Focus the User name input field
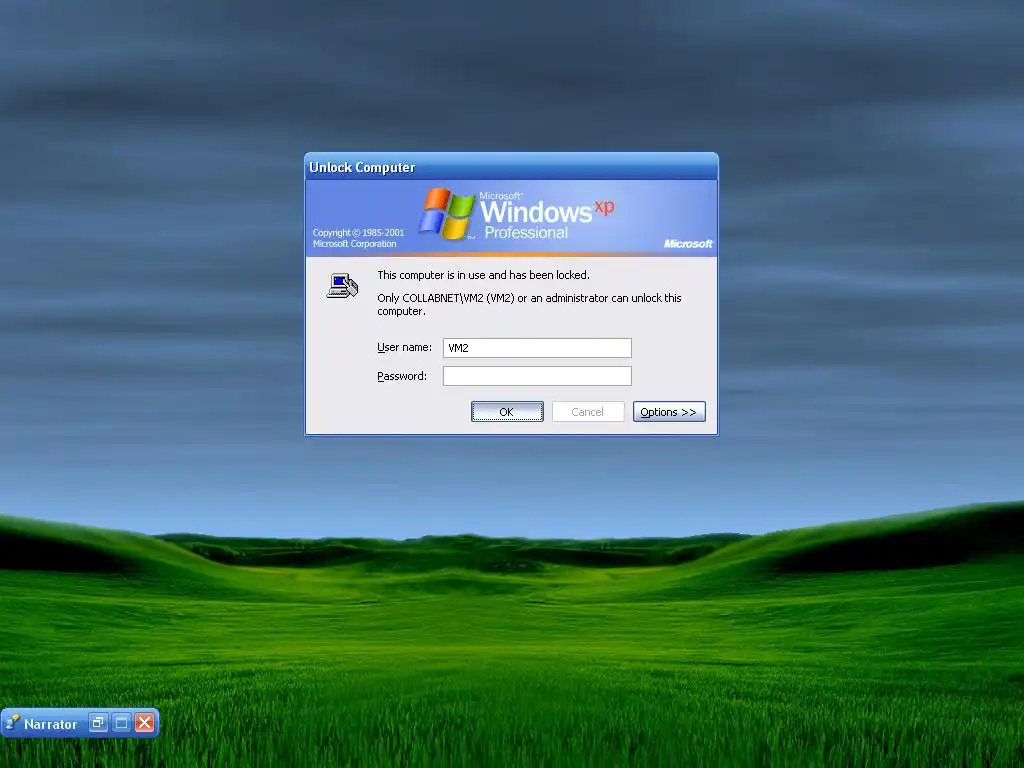The height and width of the screenshot is (768, 1024). [537, 347]
